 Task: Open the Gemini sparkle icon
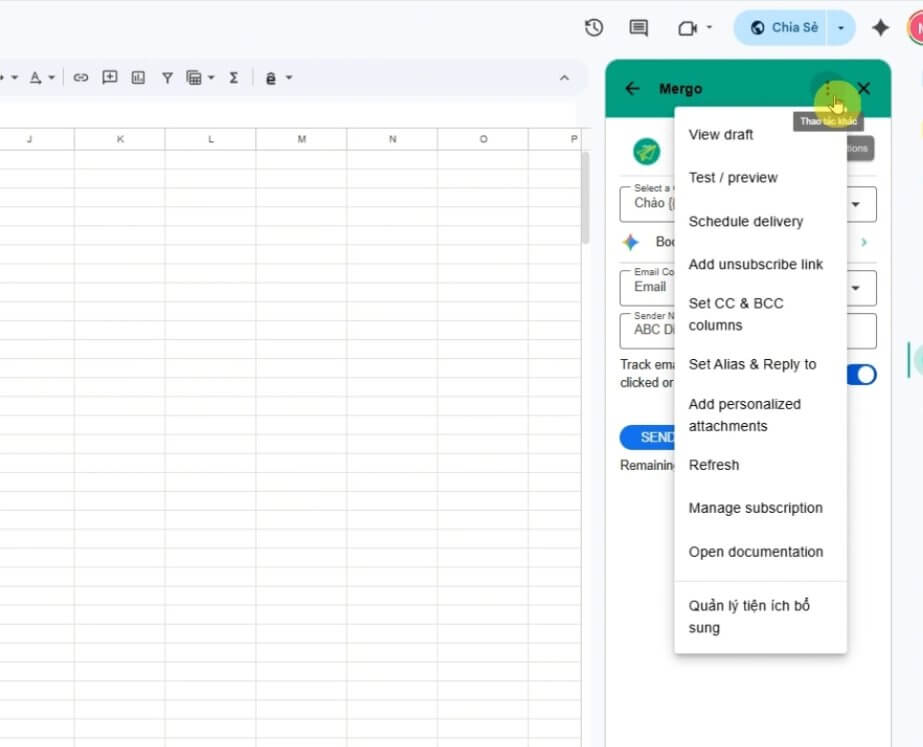pyautogui.click(x=881, y=28)
